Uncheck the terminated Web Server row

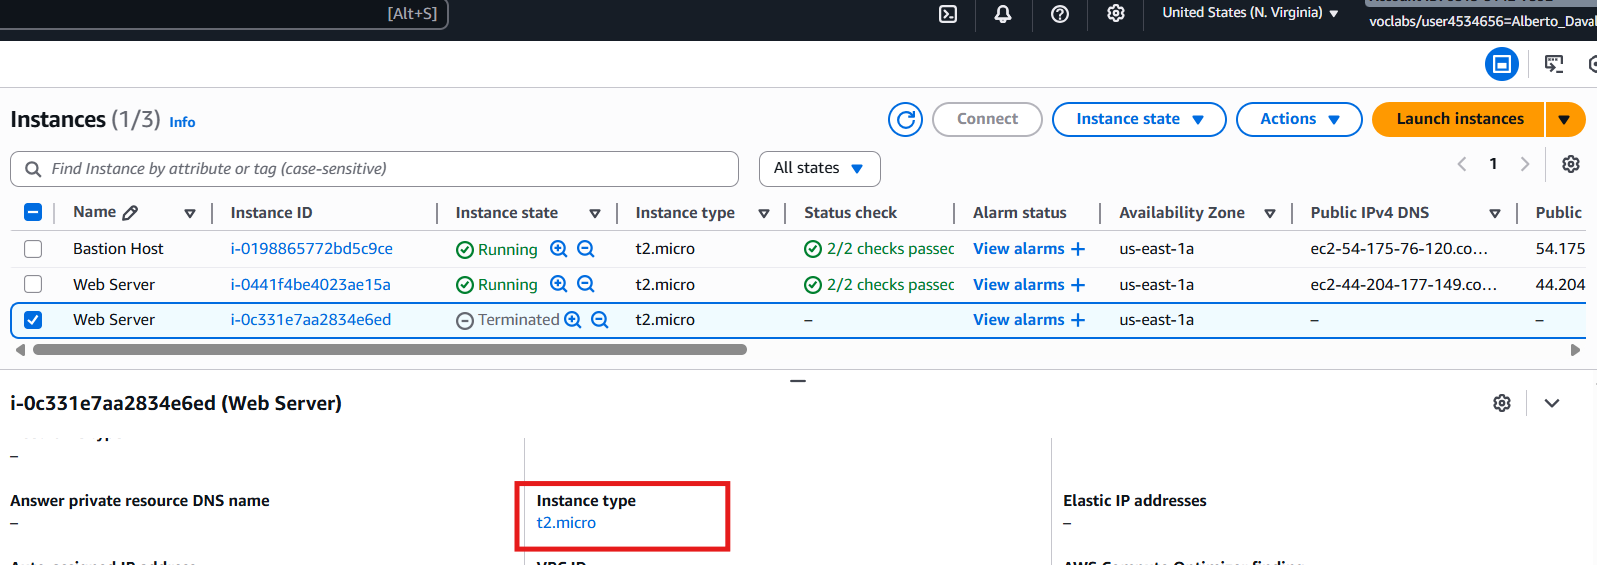[33, 320]
